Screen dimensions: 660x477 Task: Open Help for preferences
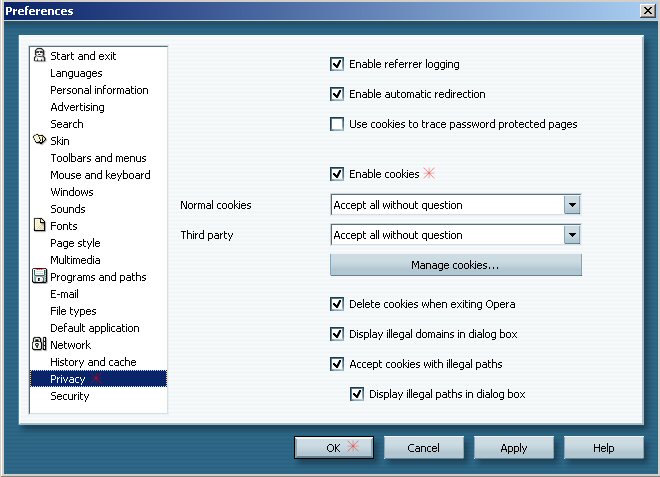[603, 448]
